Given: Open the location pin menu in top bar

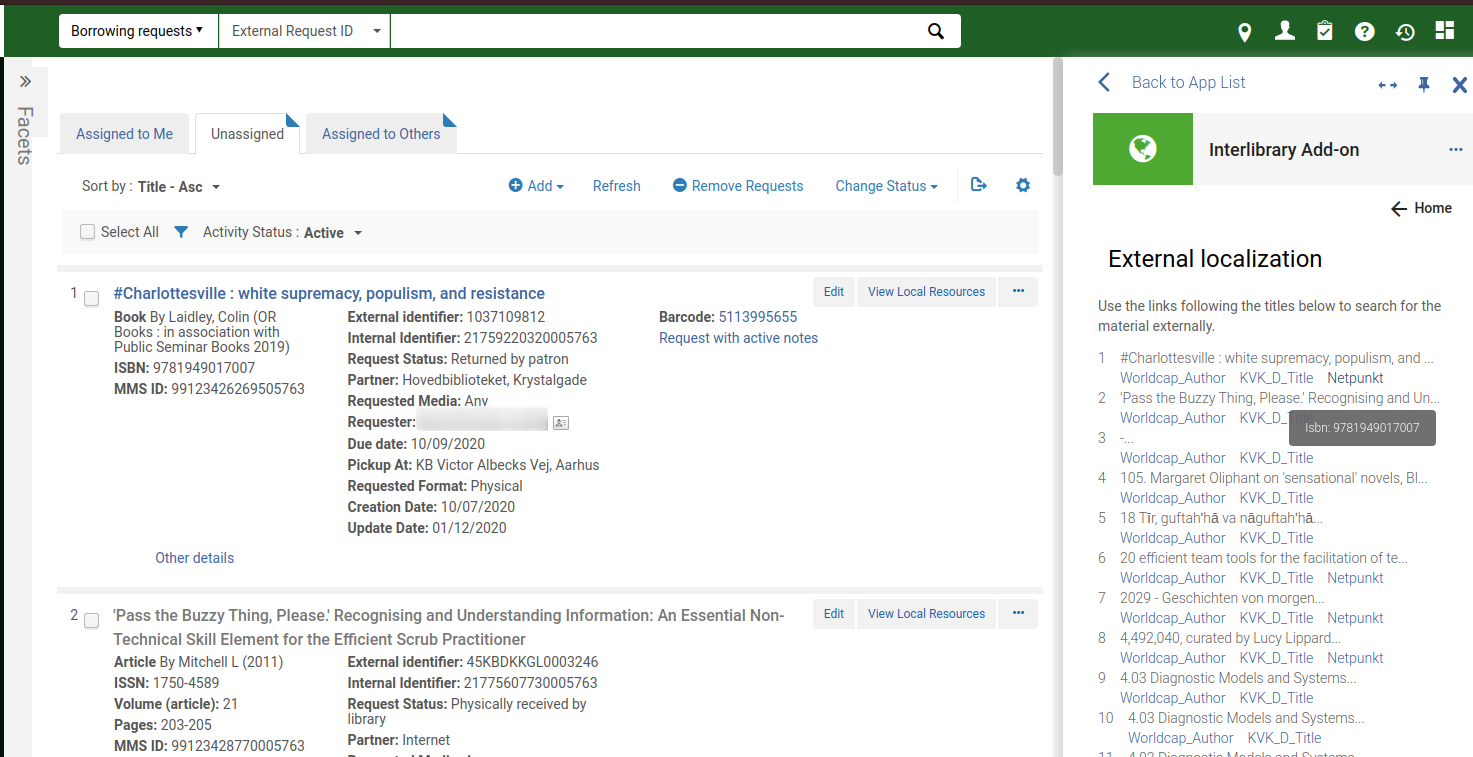Looking at the screenshot, I should [1244, 31].
